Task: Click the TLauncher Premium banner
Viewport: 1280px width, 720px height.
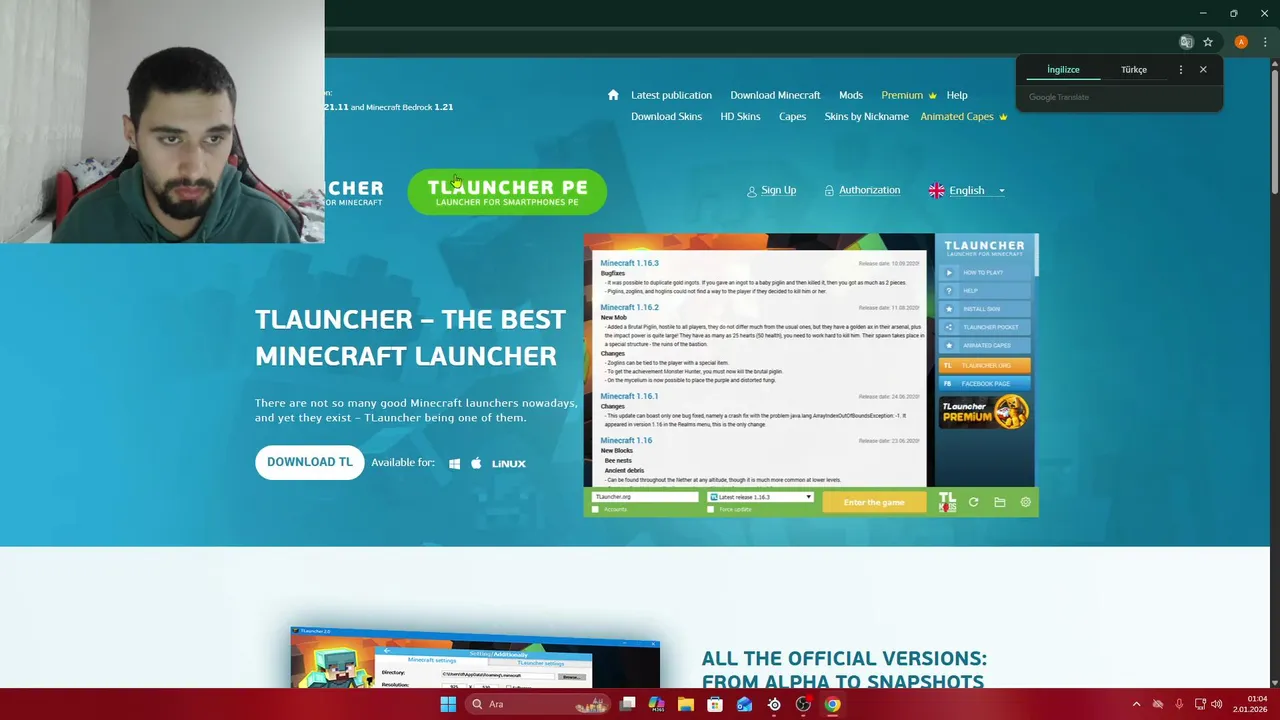Action: 984,412
